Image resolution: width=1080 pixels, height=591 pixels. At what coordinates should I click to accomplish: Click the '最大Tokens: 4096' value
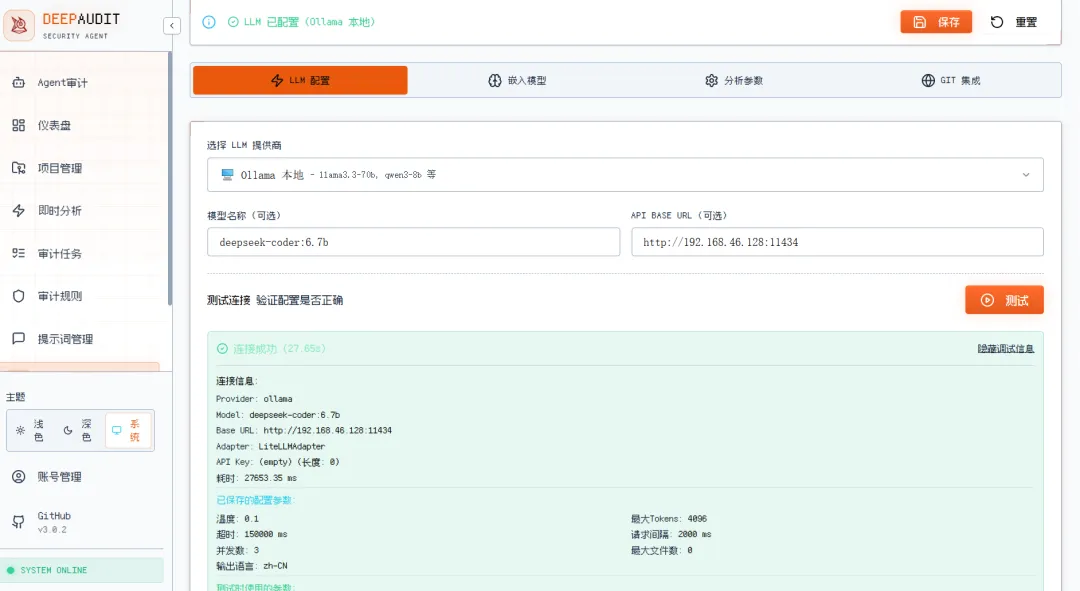pos(669,519)
